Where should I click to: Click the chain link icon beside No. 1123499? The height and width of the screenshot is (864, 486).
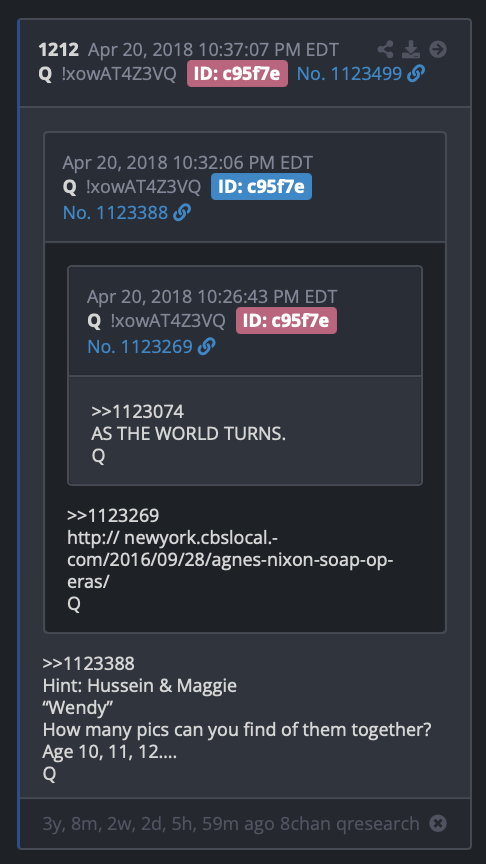pos(416,74)
